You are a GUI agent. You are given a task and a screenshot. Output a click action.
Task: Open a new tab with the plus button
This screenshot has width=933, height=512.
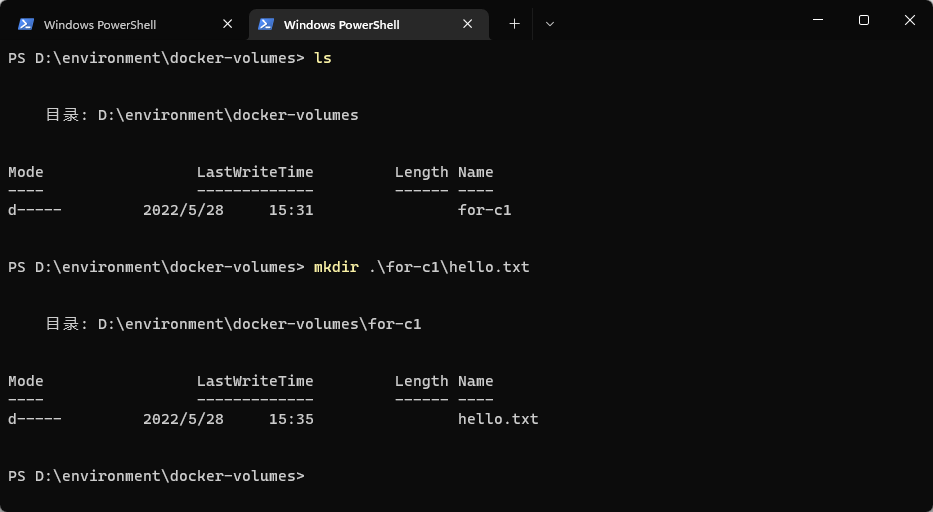514,23
